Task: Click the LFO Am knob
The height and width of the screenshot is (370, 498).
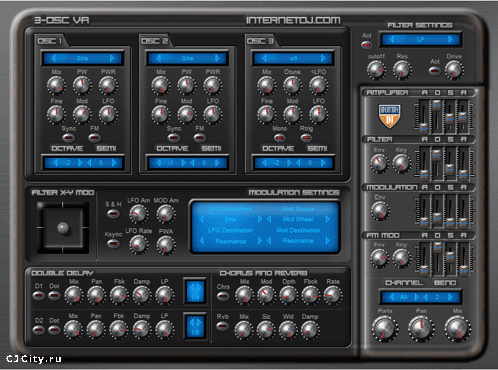Action: tap(138, 213)
